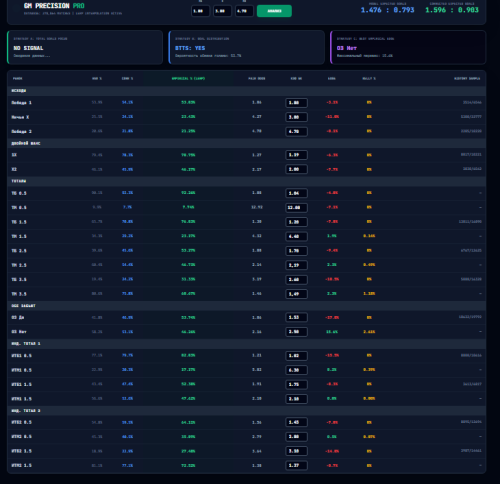This screenshot has width=500, height=484.
Task: Click the ИТМ2 1.5 odds input field
Action: click(296, 465)
